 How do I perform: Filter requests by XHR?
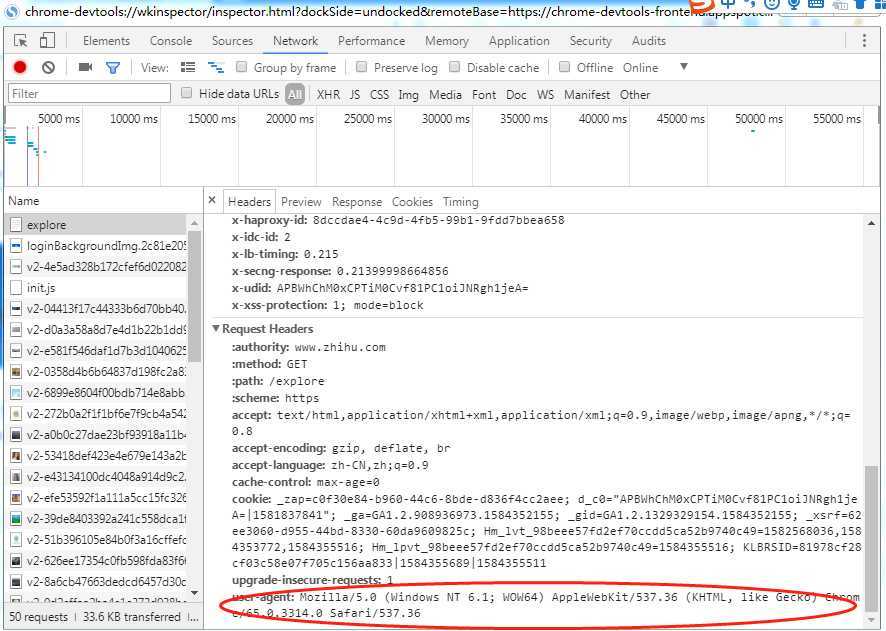click(328, 94)
